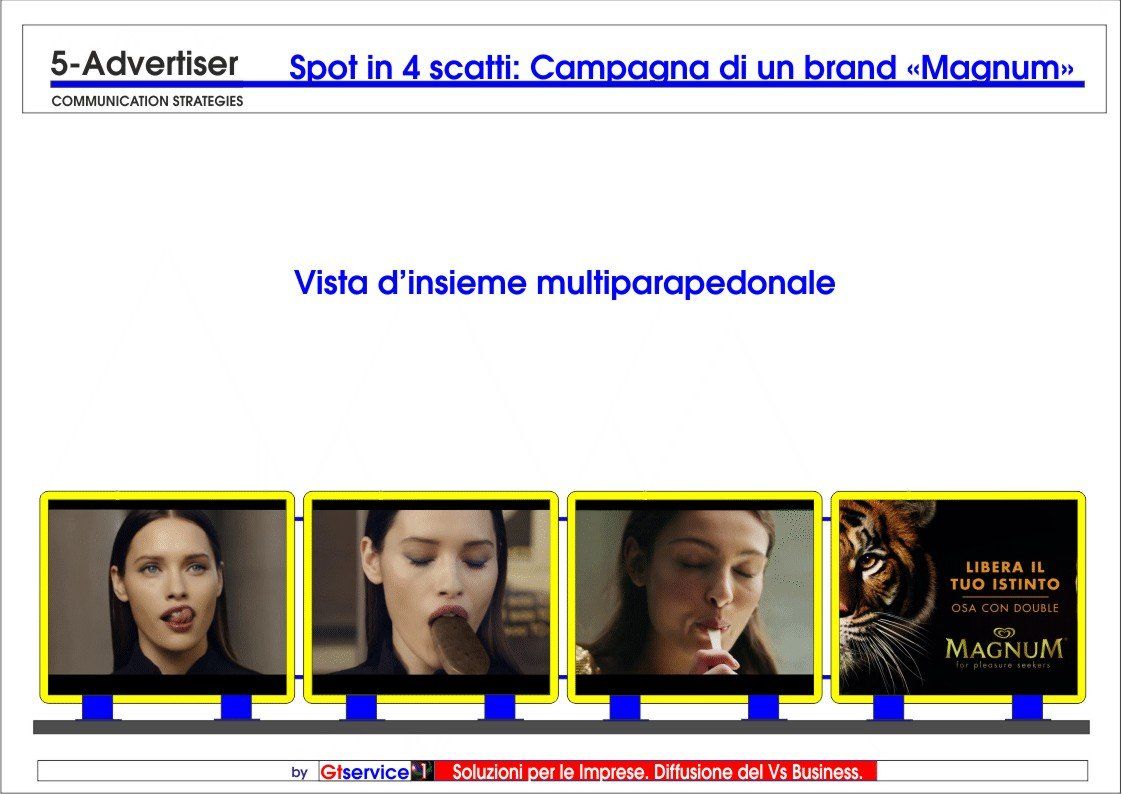Viewport: 1122px width, 794px height.
Task: Click 'for pleasure seekers' tagline
Action: click(1003, 665)
